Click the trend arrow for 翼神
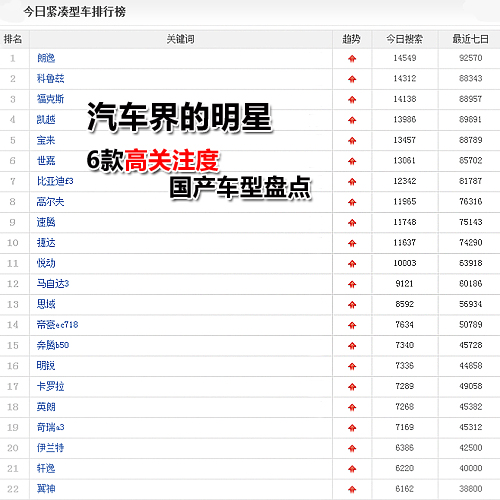 click(352, 490)
